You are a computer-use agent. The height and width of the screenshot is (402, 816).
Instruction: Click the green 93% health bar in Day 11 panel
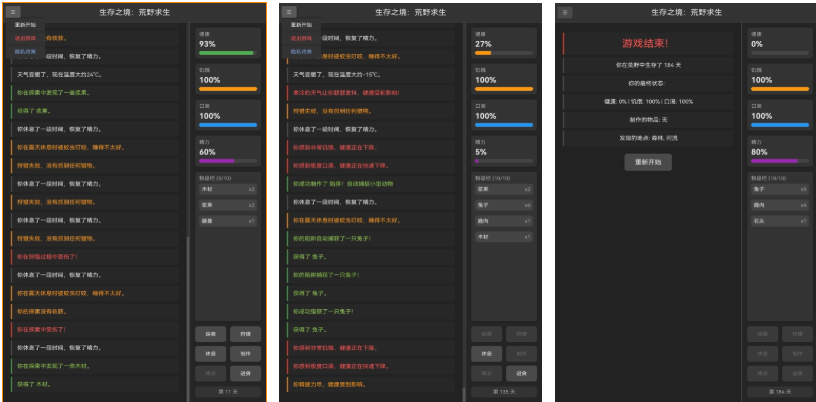(228, 53)
